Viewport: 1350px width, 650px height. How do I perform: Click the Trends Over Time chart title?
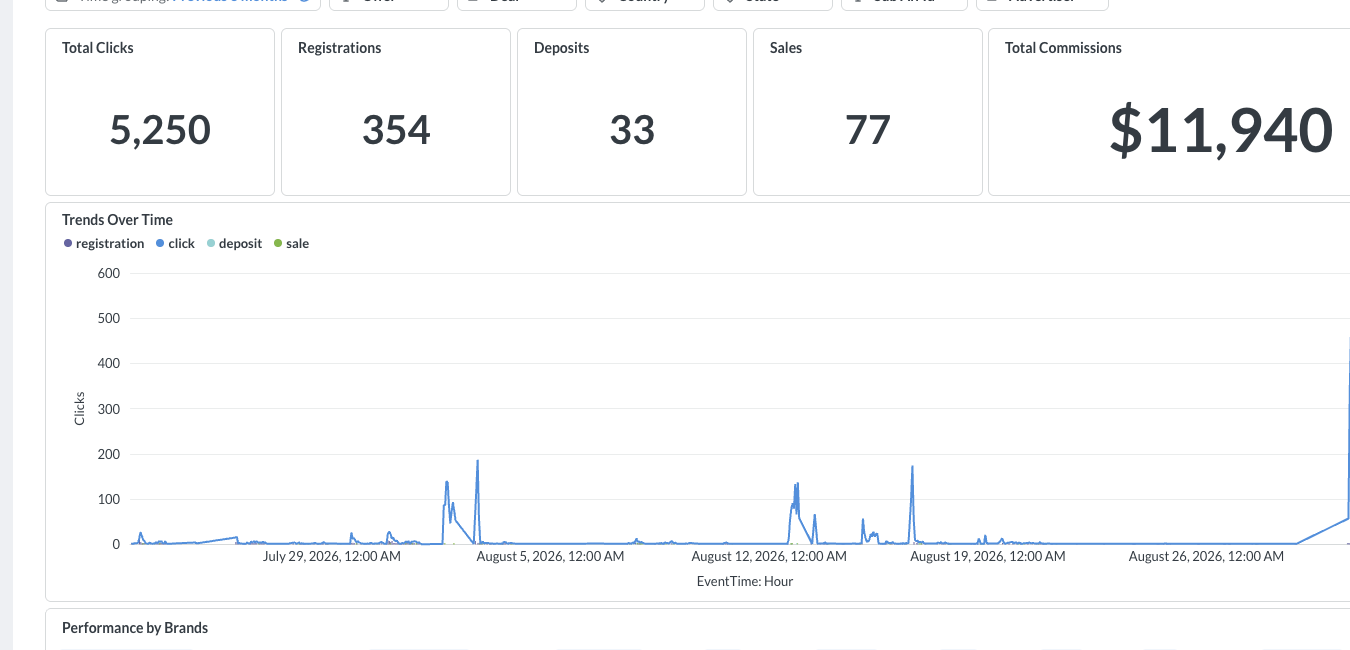click(117, 220)
